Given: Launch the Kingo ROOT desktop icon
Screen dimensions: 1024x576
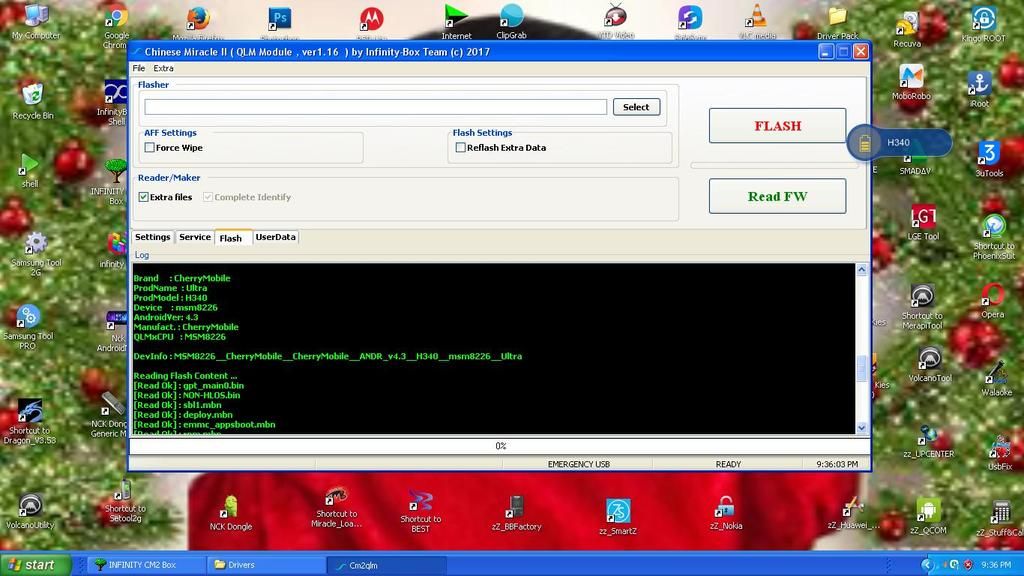Looking at the screenshot, I should [983, 20].
